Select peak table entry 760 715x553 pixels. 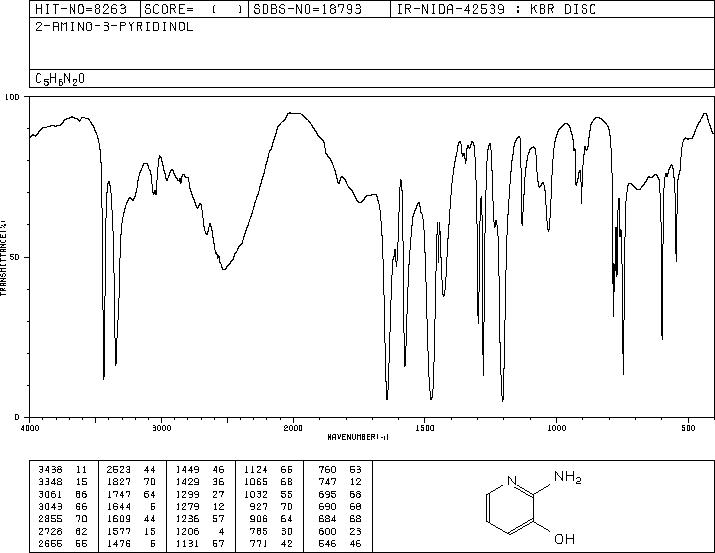327,470
